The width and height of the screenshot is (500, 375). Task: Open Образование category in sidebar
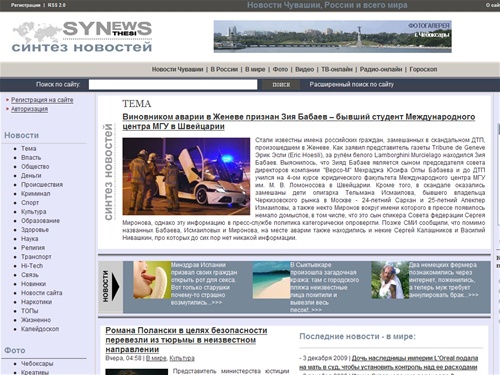coord(40,220)
